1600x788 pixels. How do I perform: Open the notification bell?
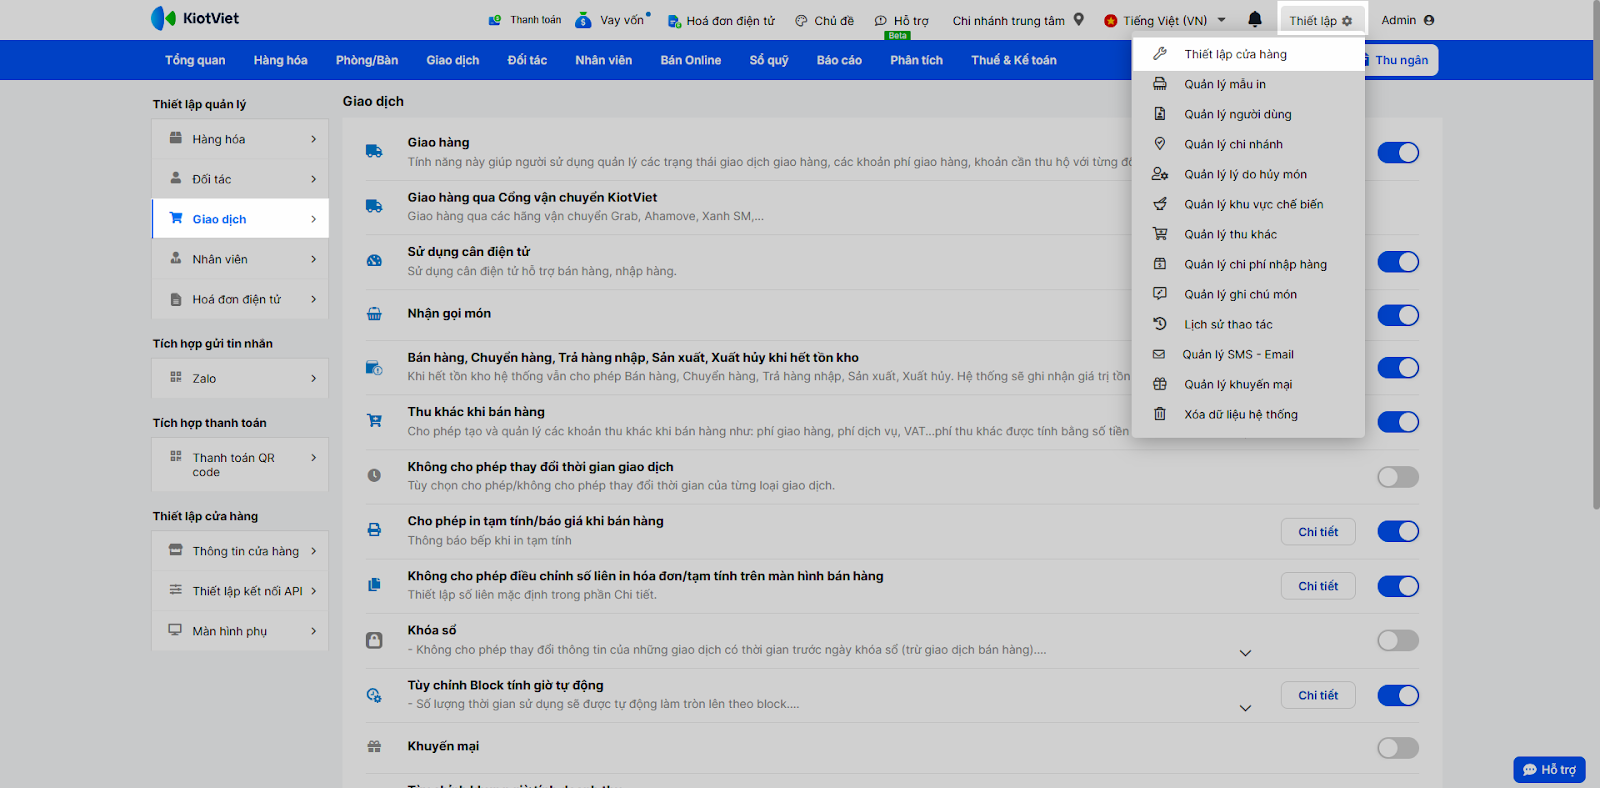tap(1255, 19)
